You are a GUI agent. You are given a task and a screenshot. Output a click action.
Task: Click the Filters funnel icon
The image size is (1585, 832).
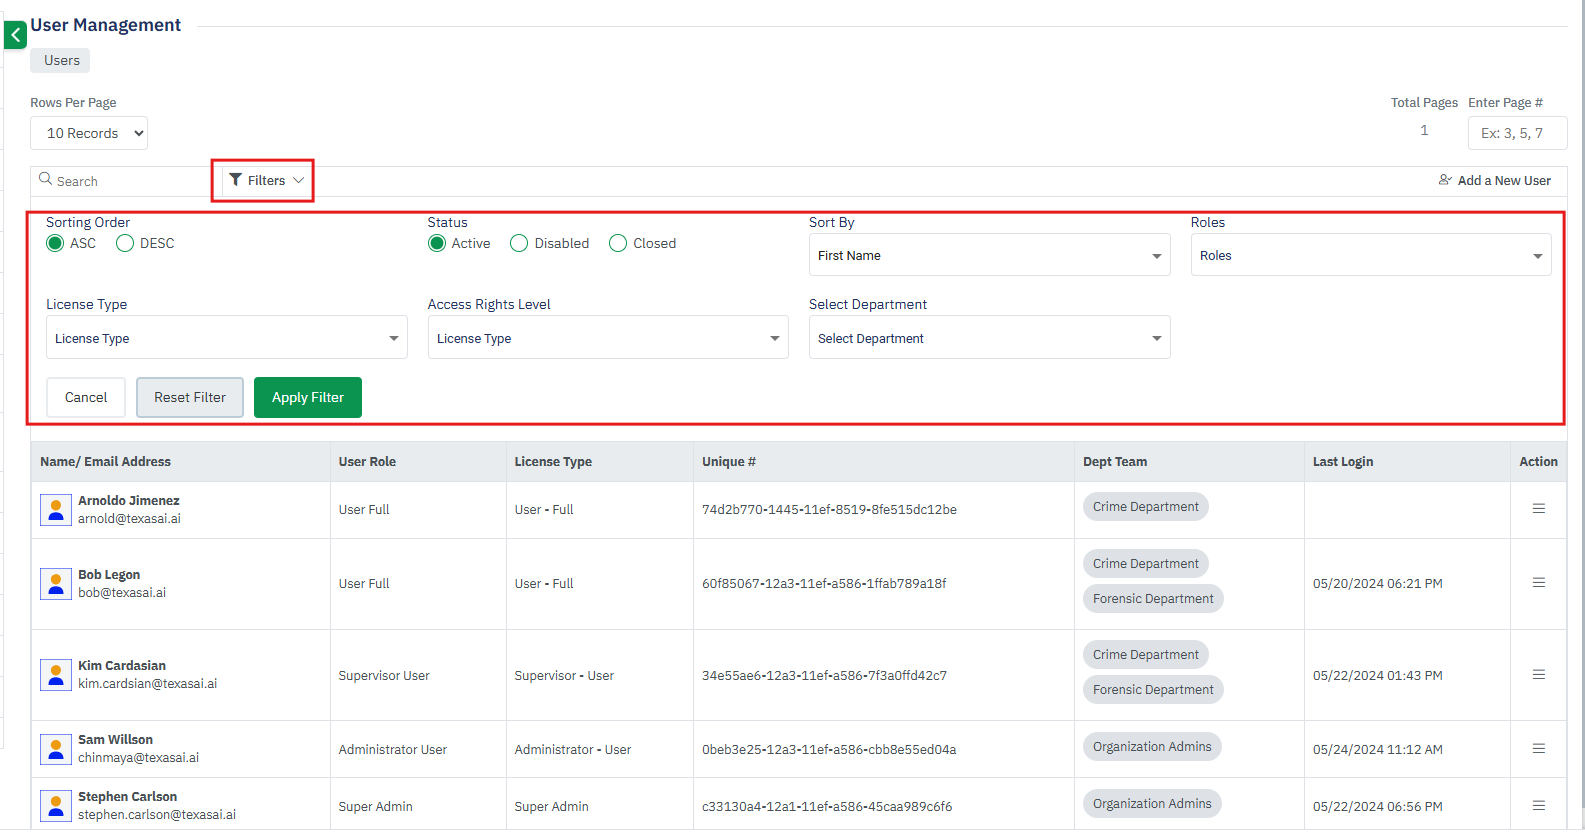click(235, 180)
